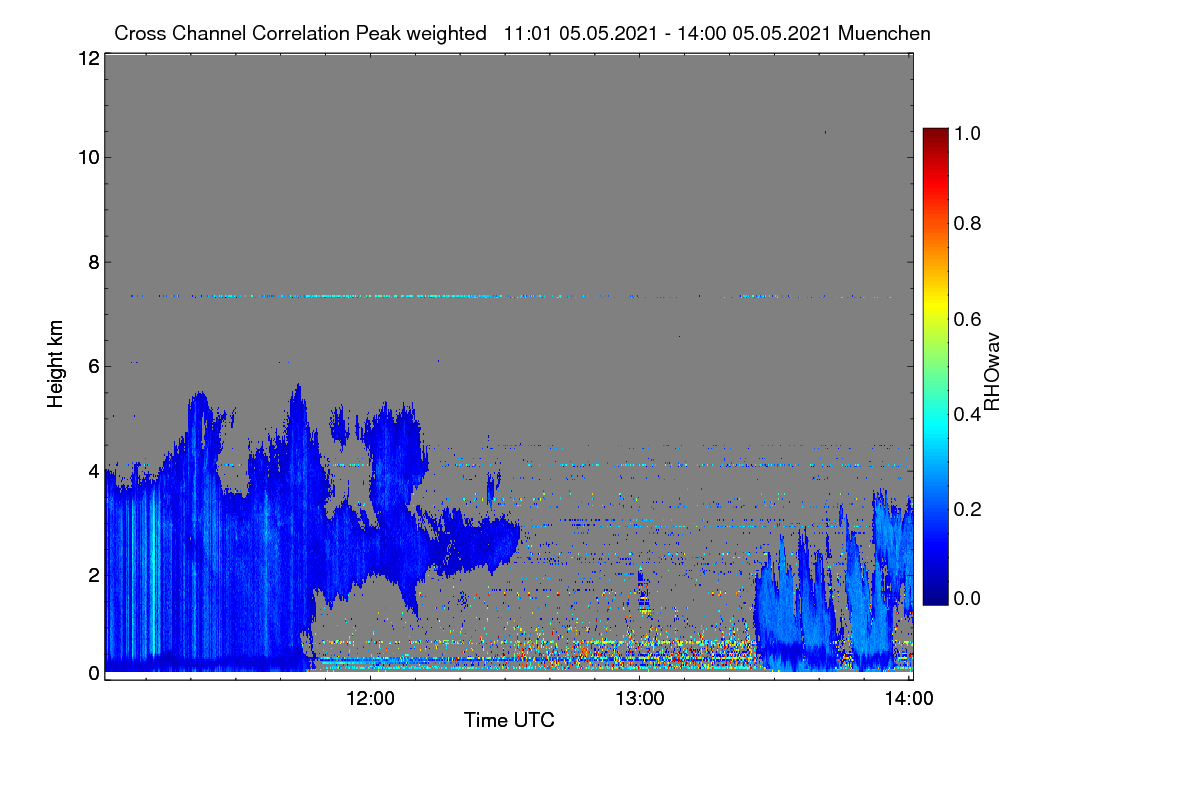Click the colorbar value 0.6
Viewport: 1200px width, 800px height.
click(969, 320)
